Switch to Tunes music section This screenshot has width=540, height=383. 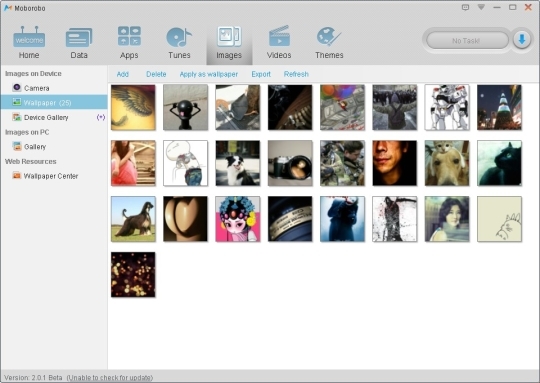point(179,42)
